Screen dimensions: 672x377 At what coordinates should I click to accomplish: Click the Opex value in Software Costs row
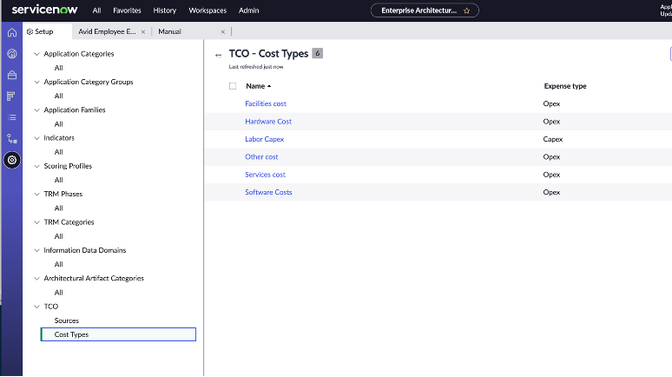[x=552, y=192]
